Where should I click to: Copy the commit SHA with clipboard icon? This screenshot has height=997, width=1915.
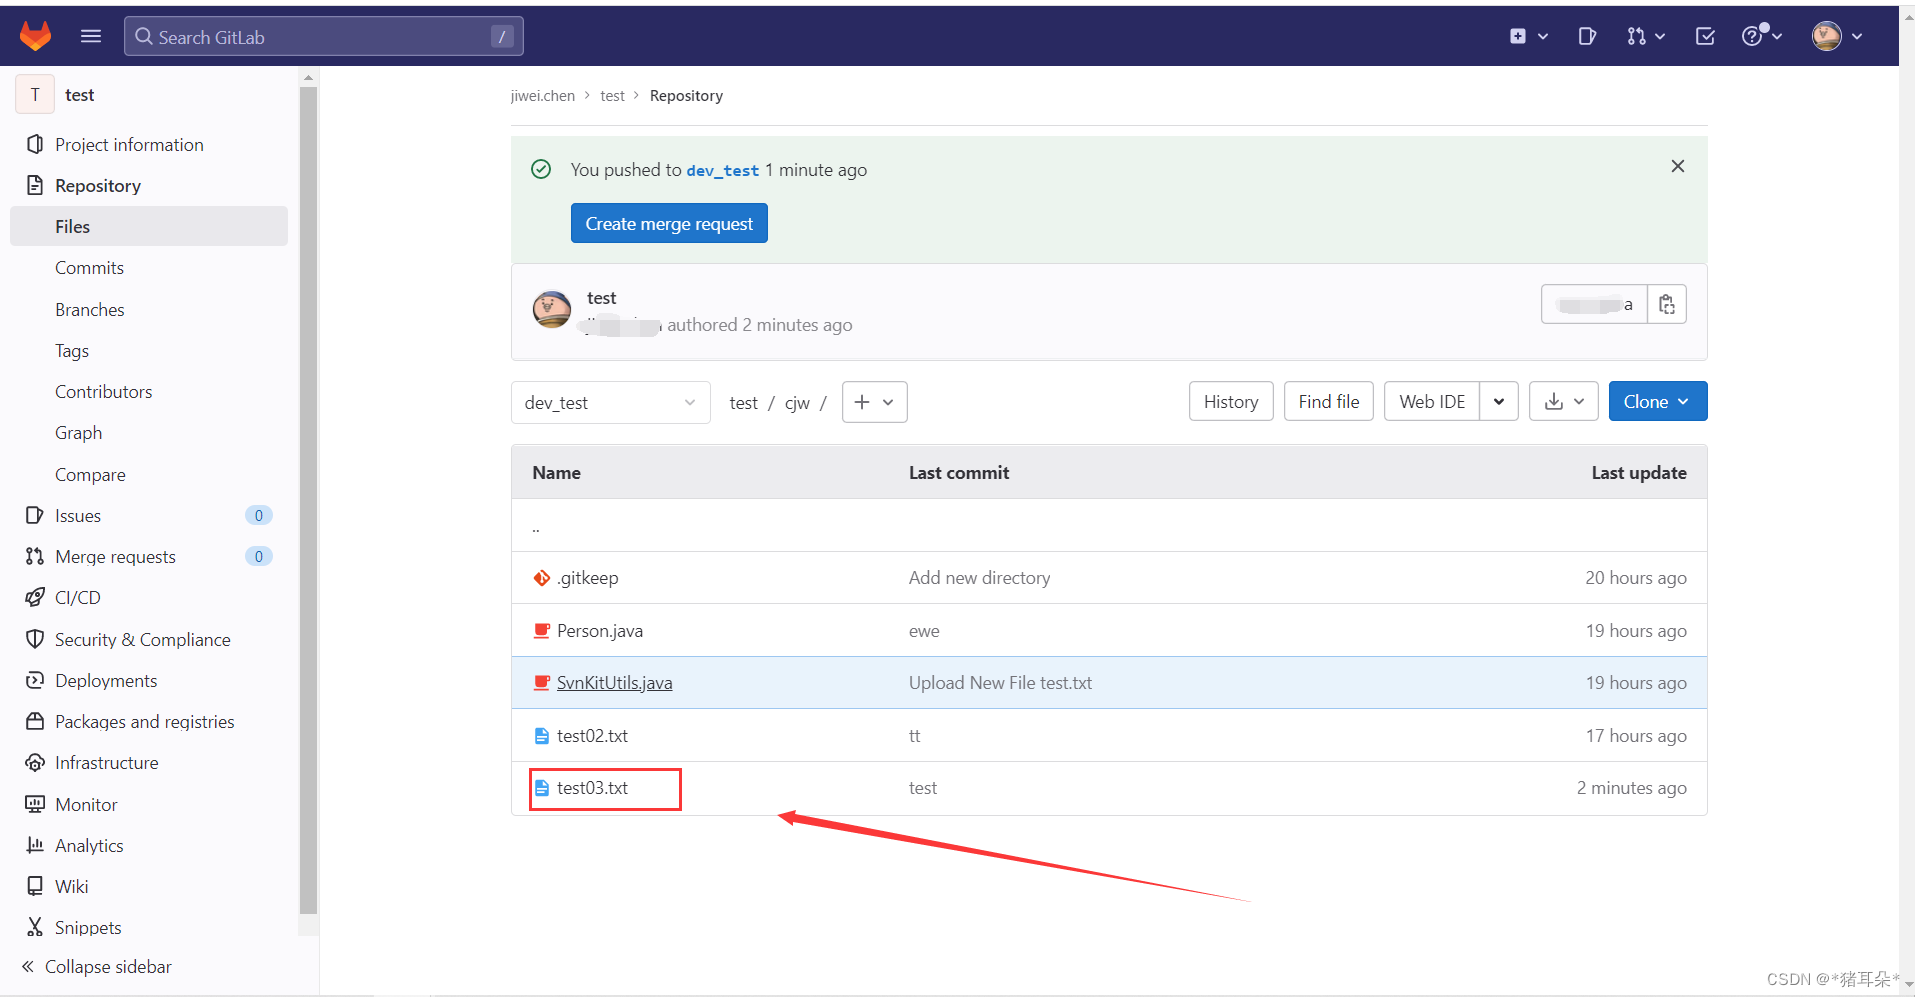[x=1666, y=304]
